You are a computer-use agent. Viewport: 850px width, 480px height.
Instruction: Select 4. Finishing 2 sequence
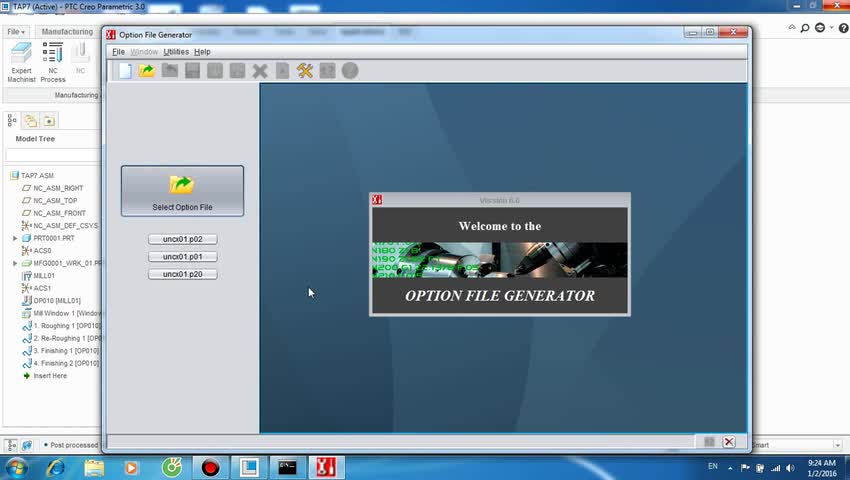61,363
